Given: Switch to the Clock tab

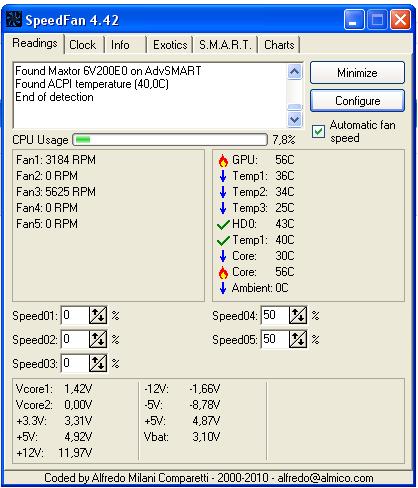Looking at the screenshot, I should [x=83, y=45].
